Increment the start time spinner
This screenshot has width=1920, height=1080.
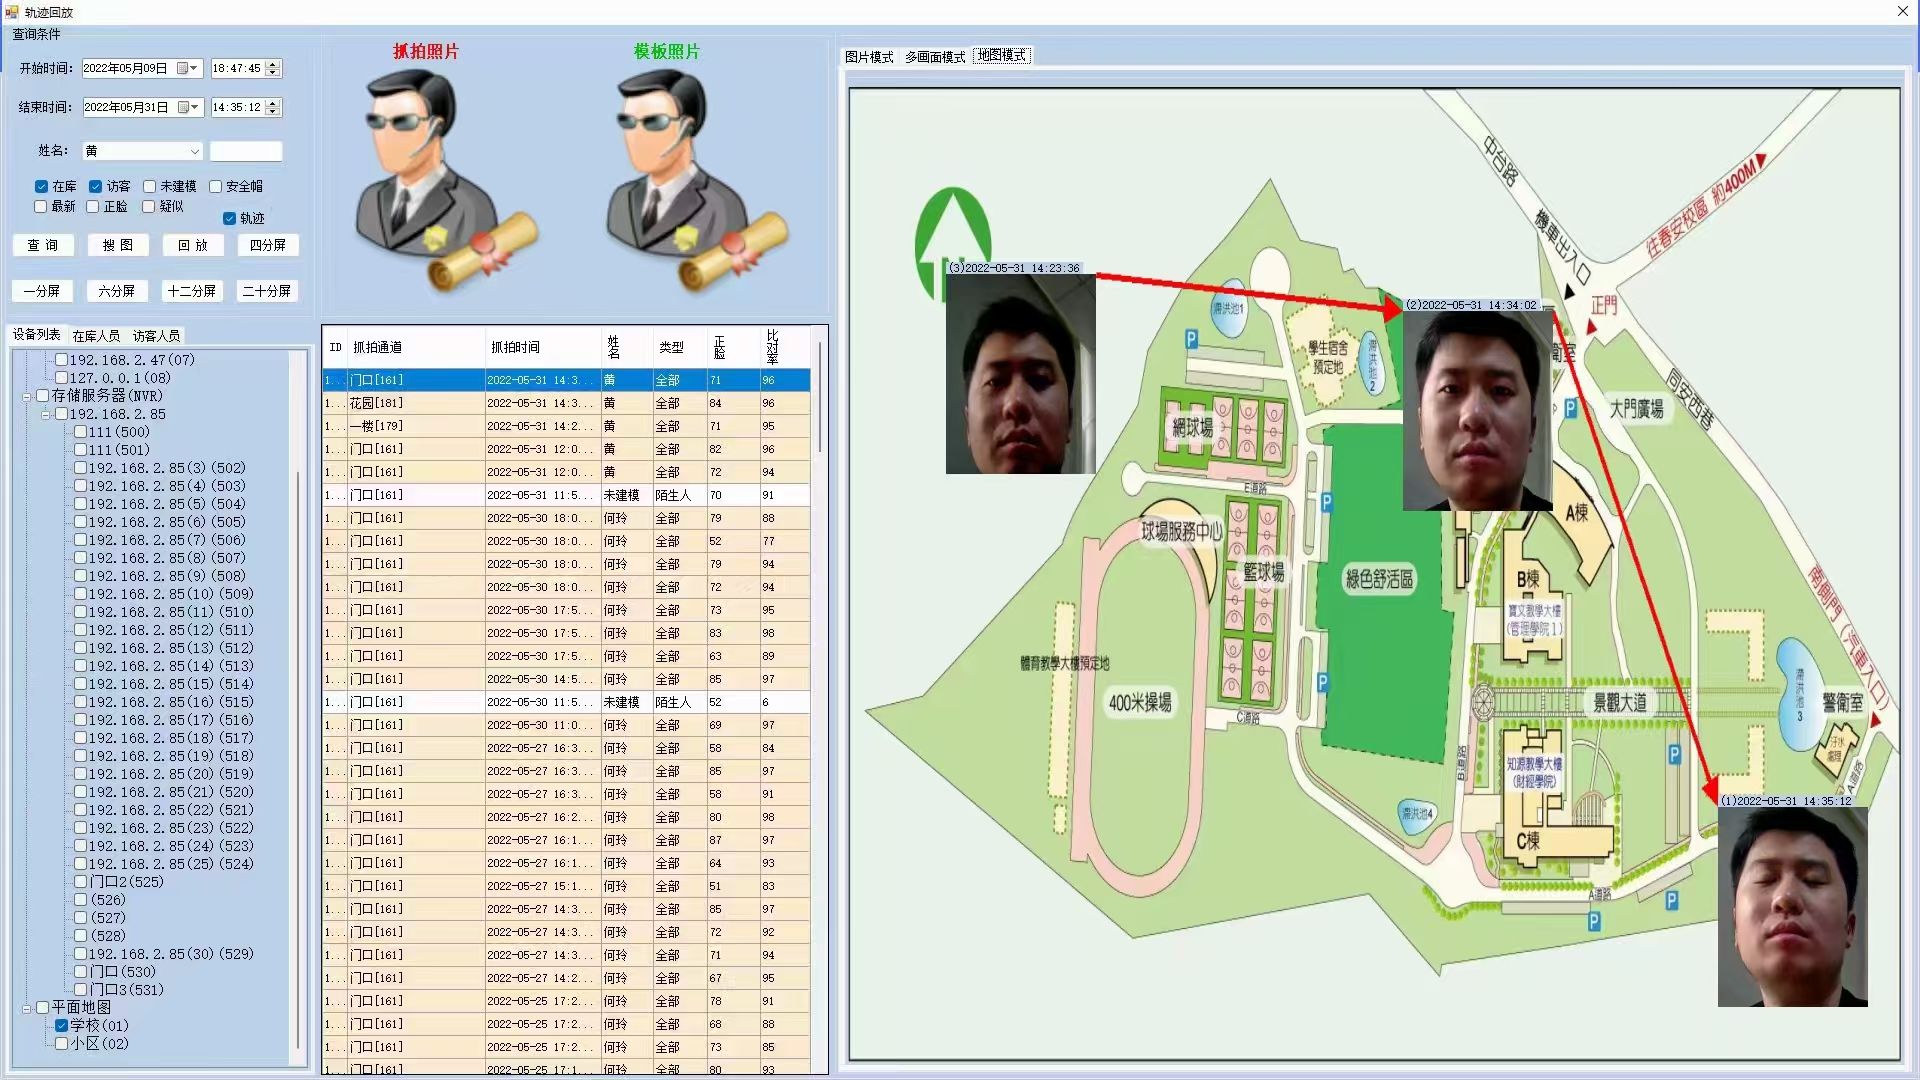click(x=273, y=64)
